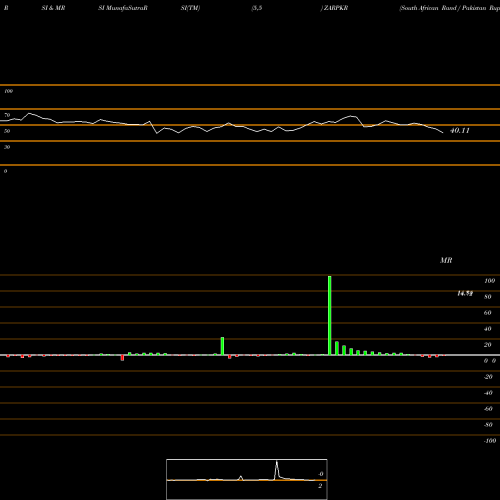Select the tallest green MR bar
500x500 pixels.
(x=330, y=315)
